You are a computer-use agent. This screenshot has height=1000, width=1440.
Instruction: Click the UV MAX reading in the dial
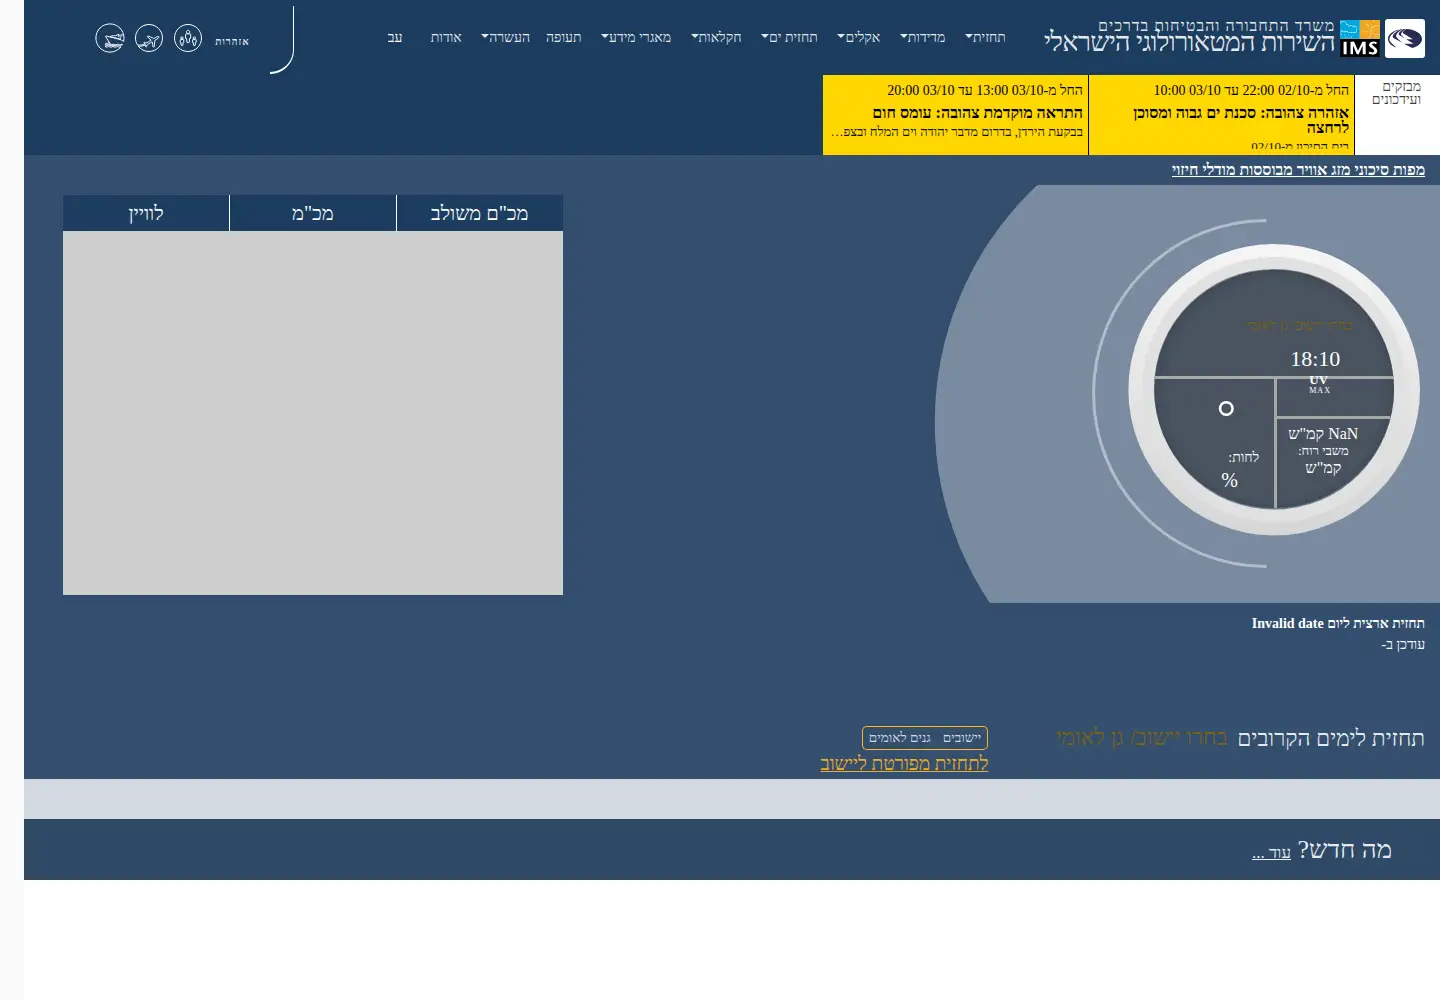click(1319, 384)
